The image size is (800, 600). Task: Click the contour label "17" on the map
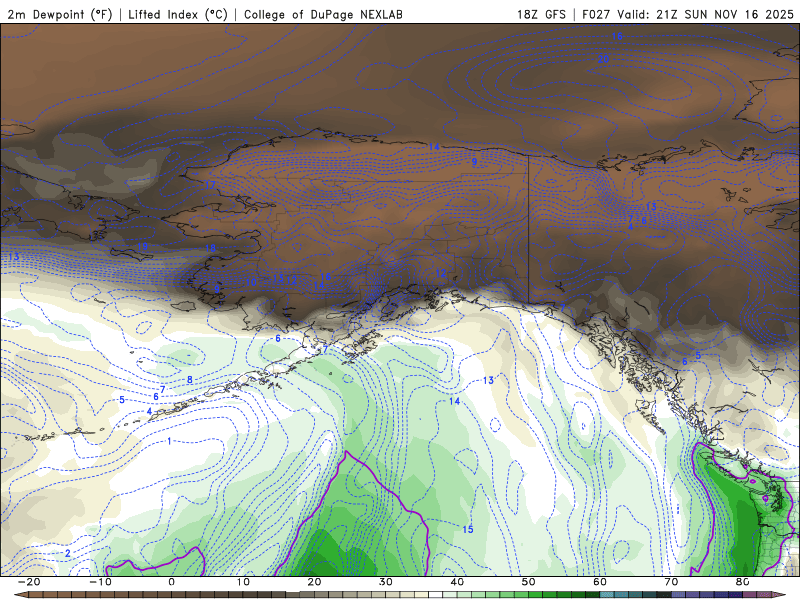[x=211, y=185]
